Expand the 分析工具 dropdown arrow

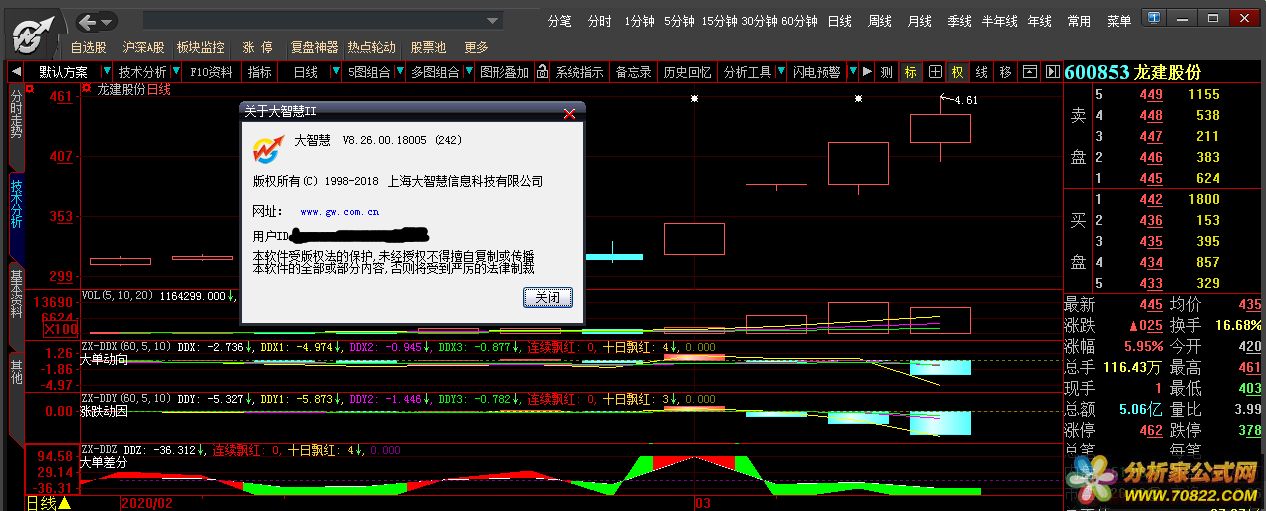click(779, 72)
